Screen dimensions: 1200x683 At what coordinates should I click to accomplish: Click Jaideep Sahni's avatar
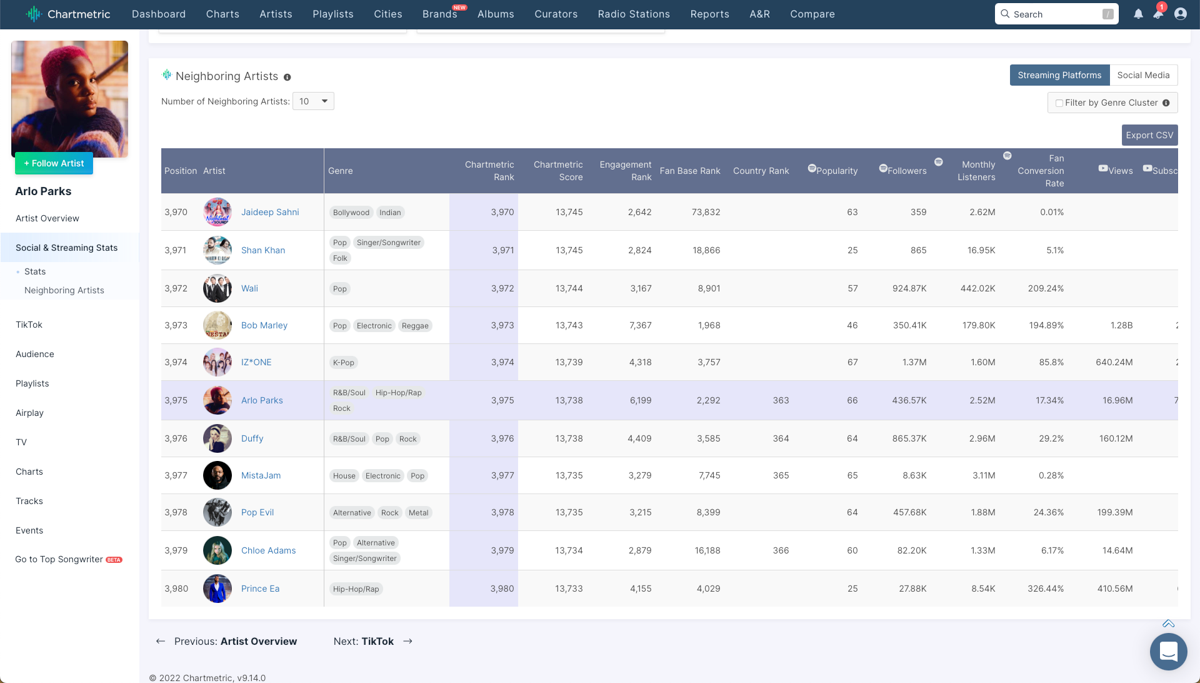click(x=217, y=212)
